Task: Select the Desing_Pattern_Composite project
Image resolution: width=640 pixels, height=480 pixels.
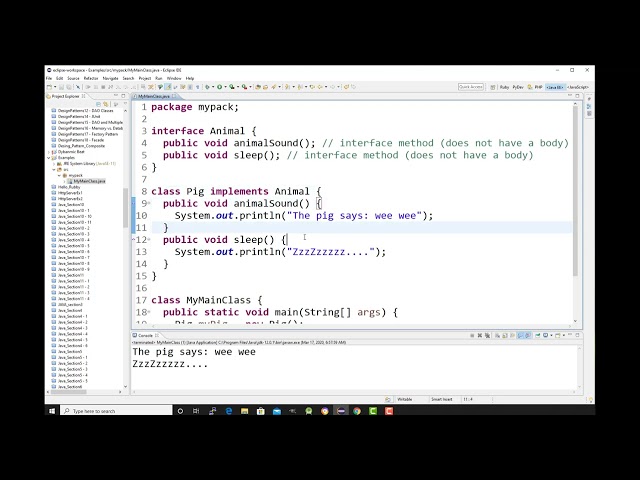Action: click(x=78, y=146)
